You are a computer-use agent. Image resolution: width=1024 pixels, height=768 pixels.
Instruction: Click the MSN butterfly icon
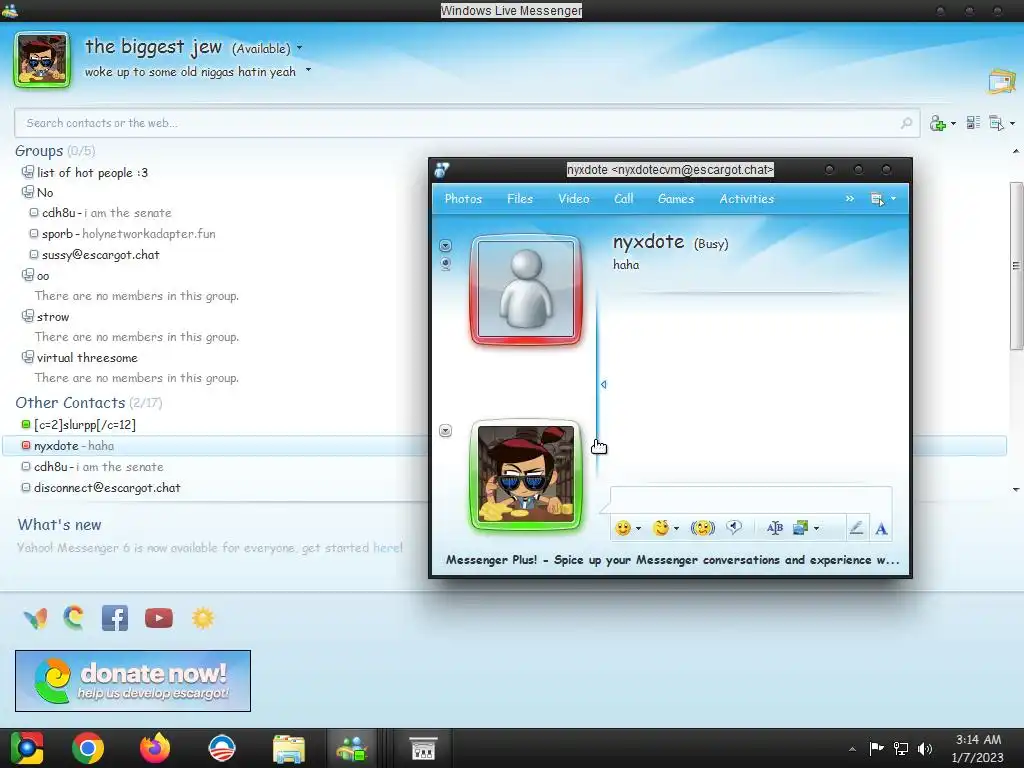35,618
